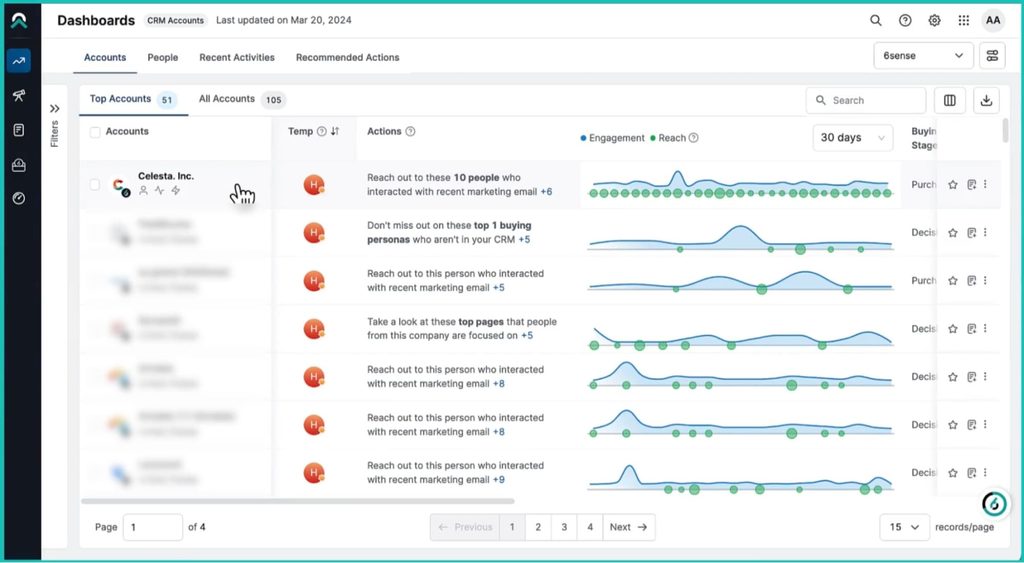Select the All Accounts 105 tab
This screenshot has height=563, width=1024.
[x=242, y=99]
